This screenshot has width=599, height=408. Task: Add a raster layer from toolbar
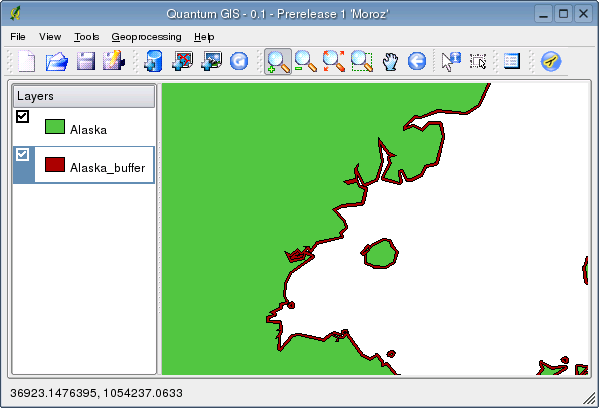[x=211, y=61]
